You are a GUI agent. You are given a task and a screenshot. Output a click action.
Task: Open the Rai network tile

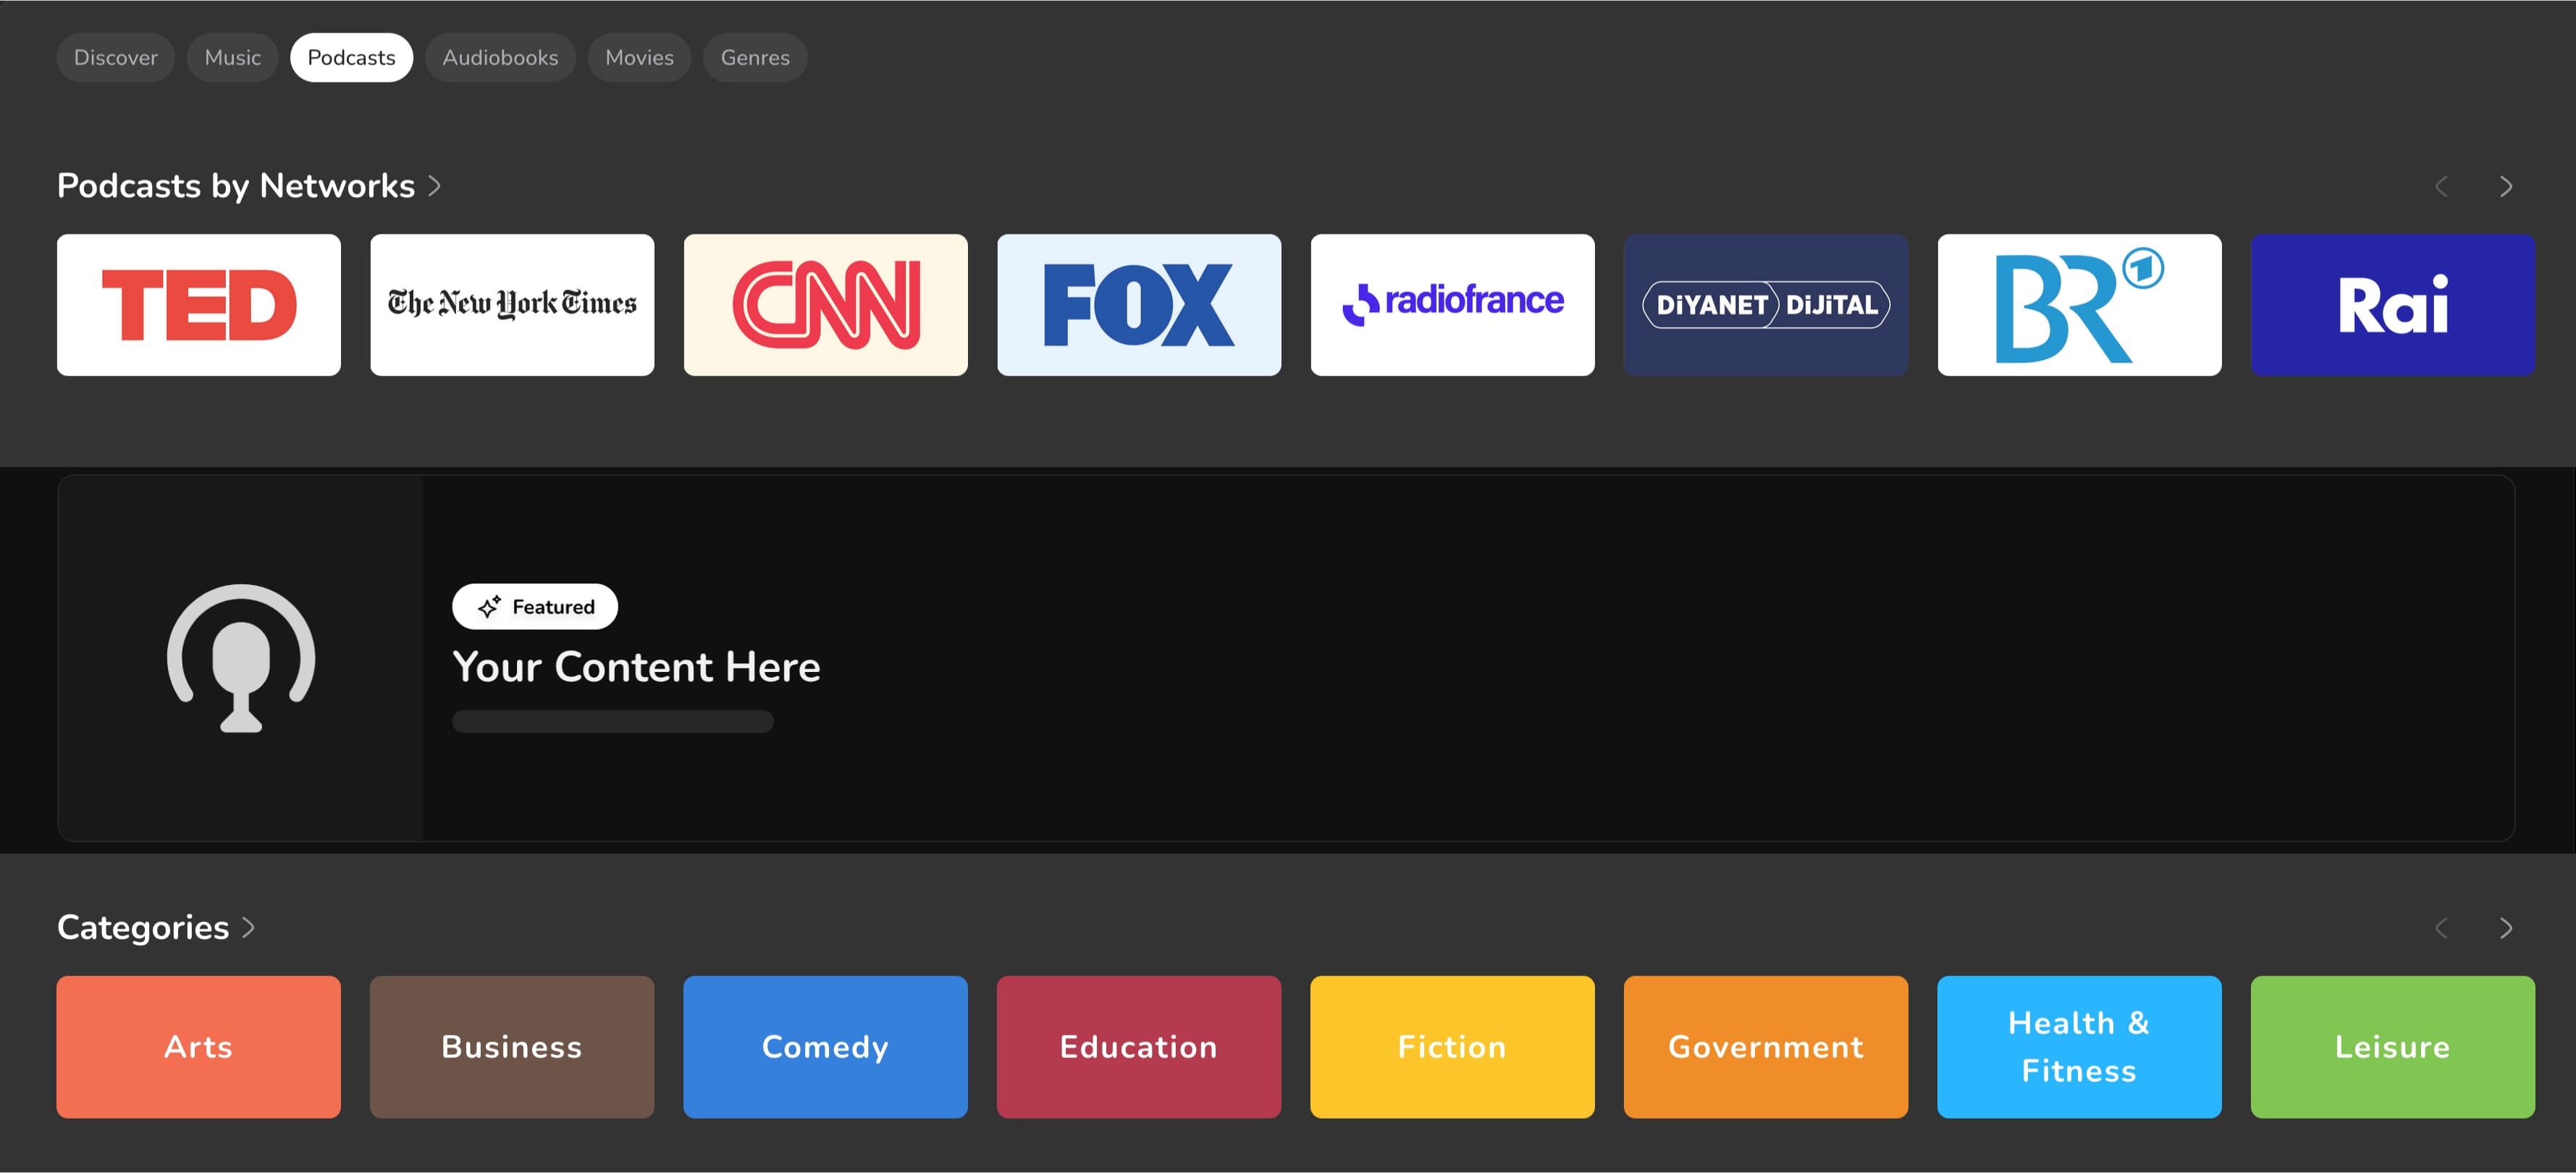[x=2392, y=305]
